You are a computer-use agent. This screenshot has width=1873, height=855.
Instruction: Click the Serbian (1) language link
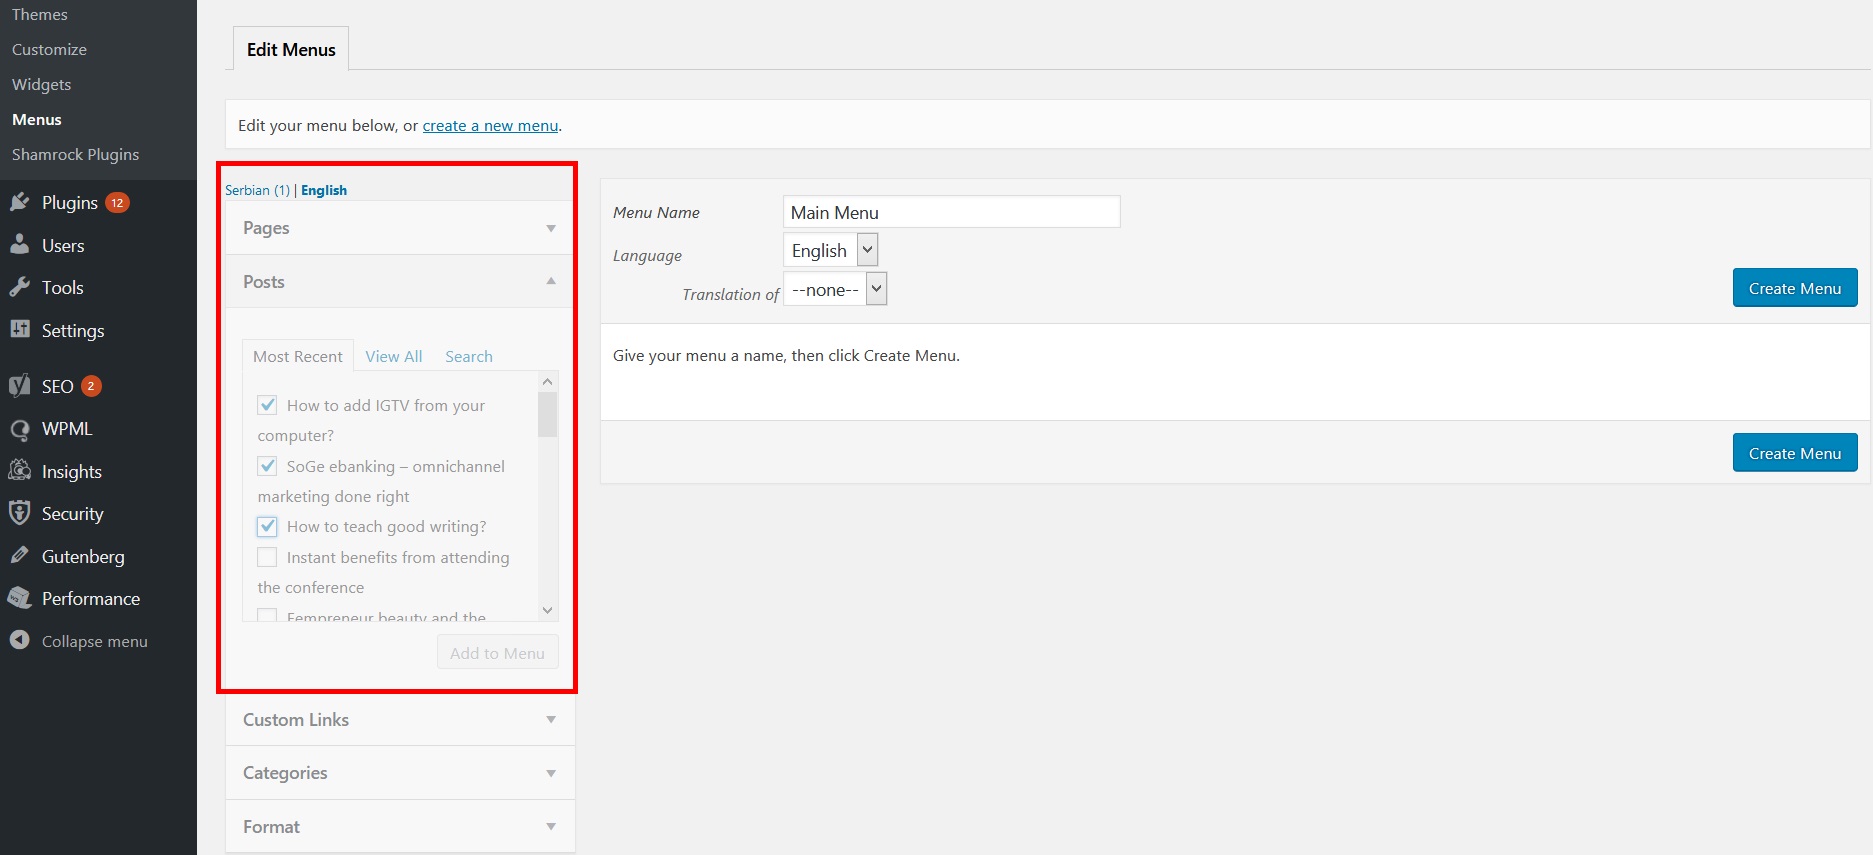pyautogui.click(x=257, y=190)
